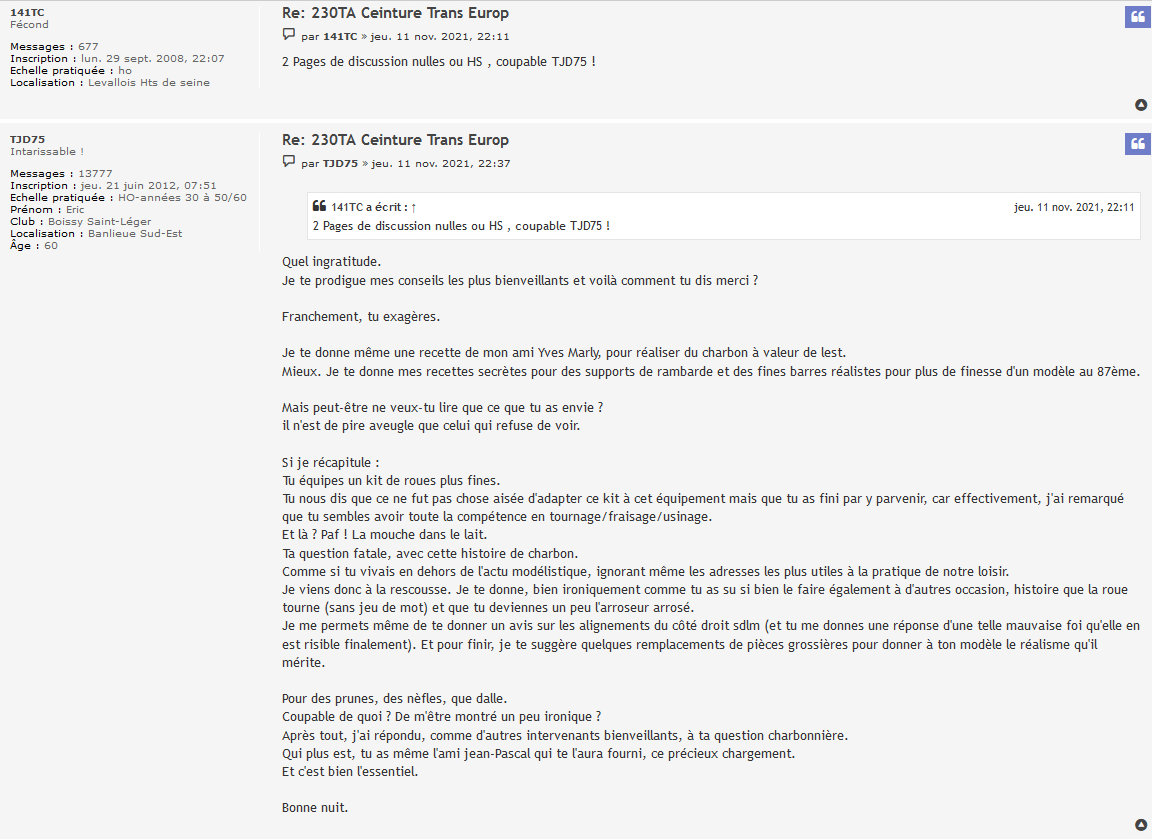The image size is (1152, 840).
Task: Jump to top from TJD75's post arrow
Action: tap(1141, 825)
